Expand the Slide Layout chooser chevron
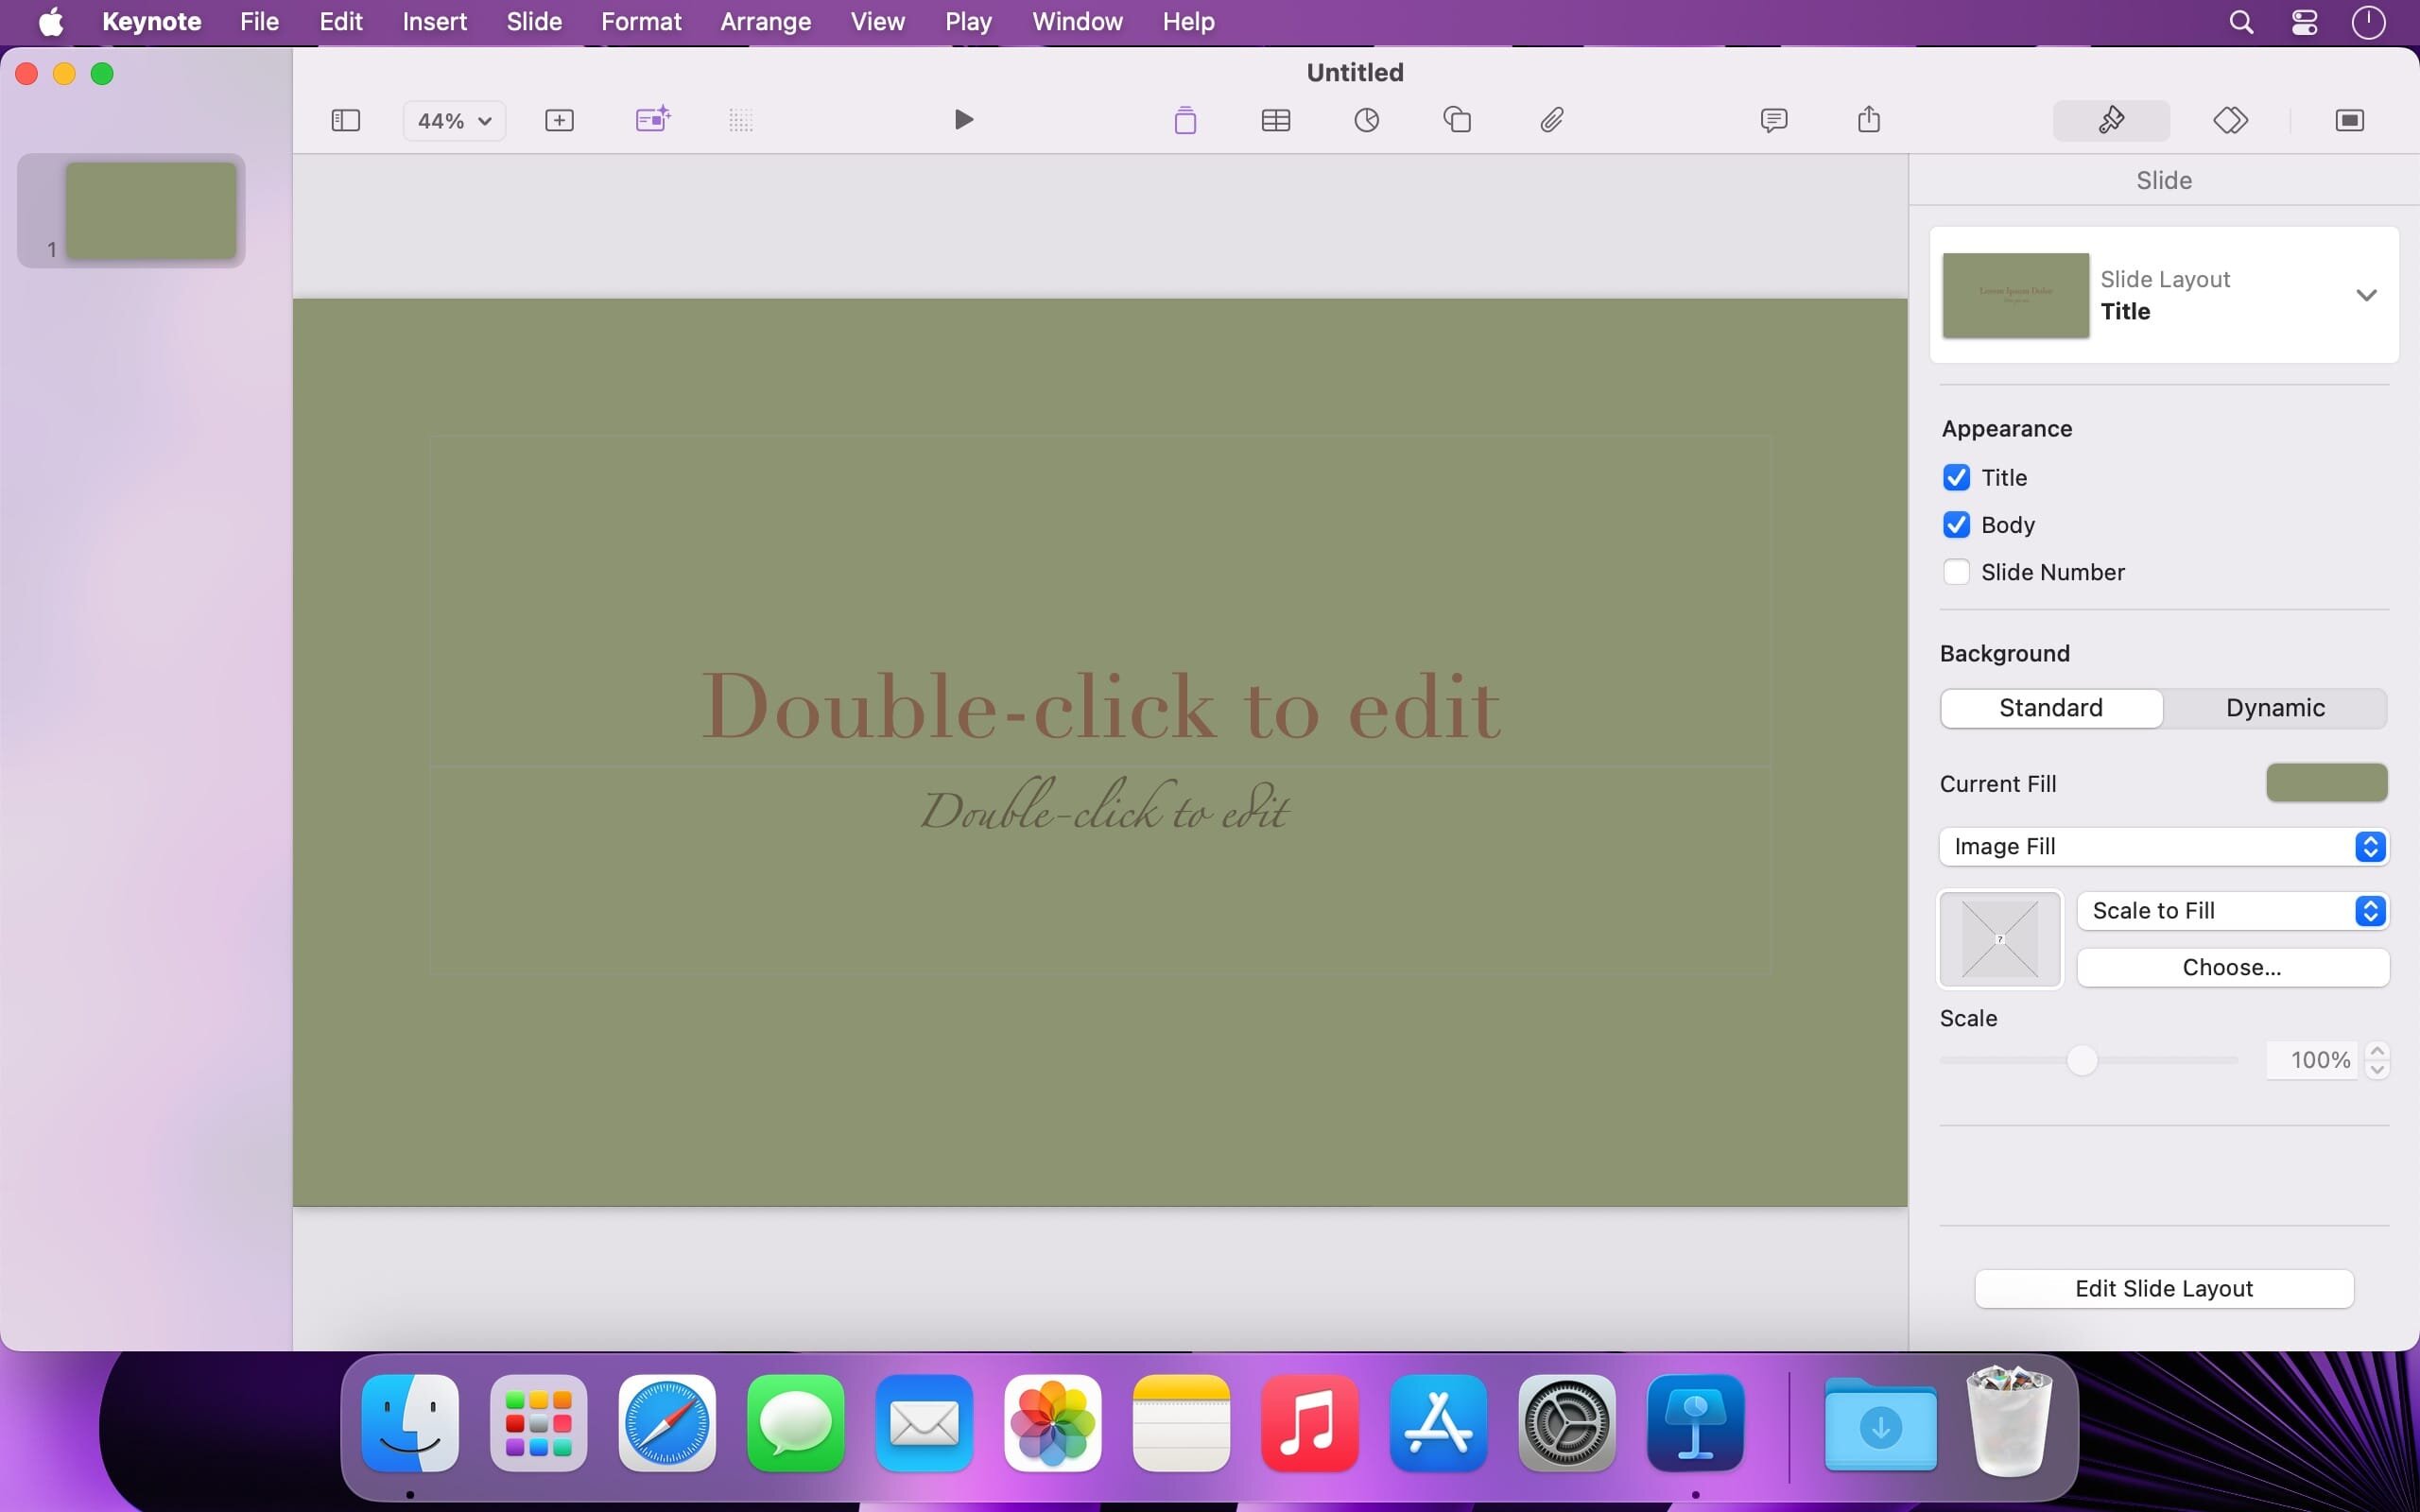 [2365, 295]
